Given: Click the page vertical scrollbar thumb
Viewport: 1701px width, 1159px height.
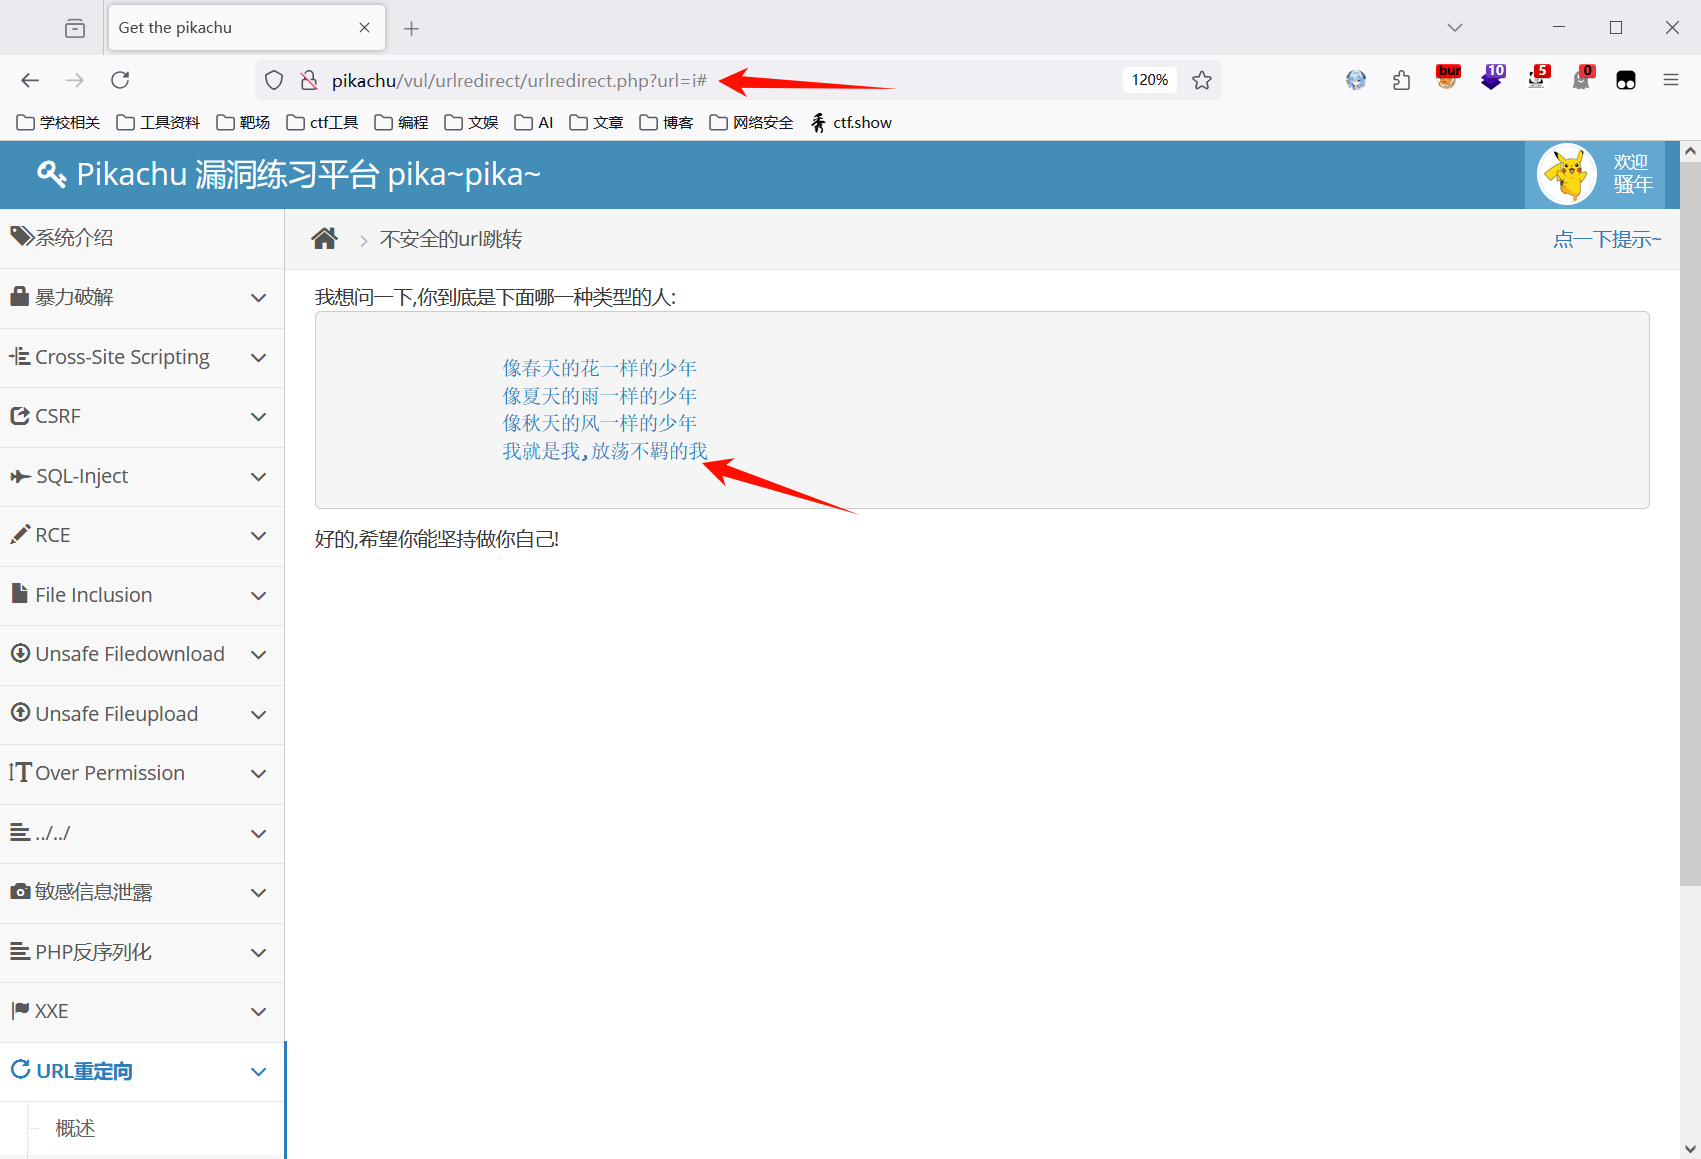Looking at the screenshot, I should [1690, 524].
